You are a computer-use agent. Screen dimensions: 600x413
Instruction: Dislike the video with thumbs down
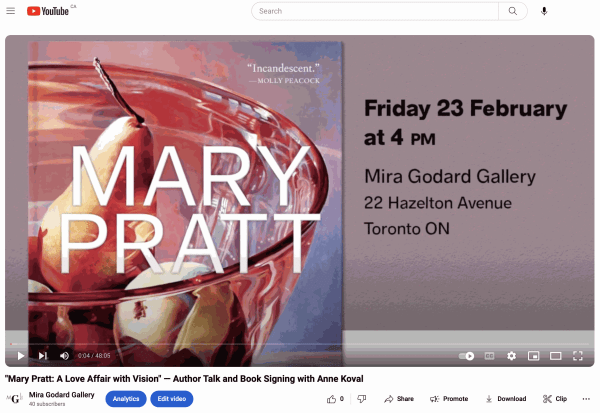click(361, 399)
